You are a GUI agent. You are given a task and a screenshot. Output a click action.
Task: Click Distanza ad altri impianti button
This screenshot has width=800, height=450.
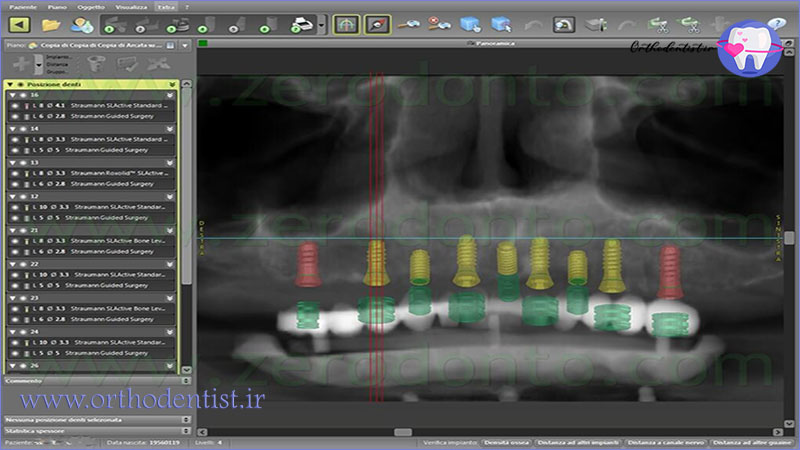578,442
